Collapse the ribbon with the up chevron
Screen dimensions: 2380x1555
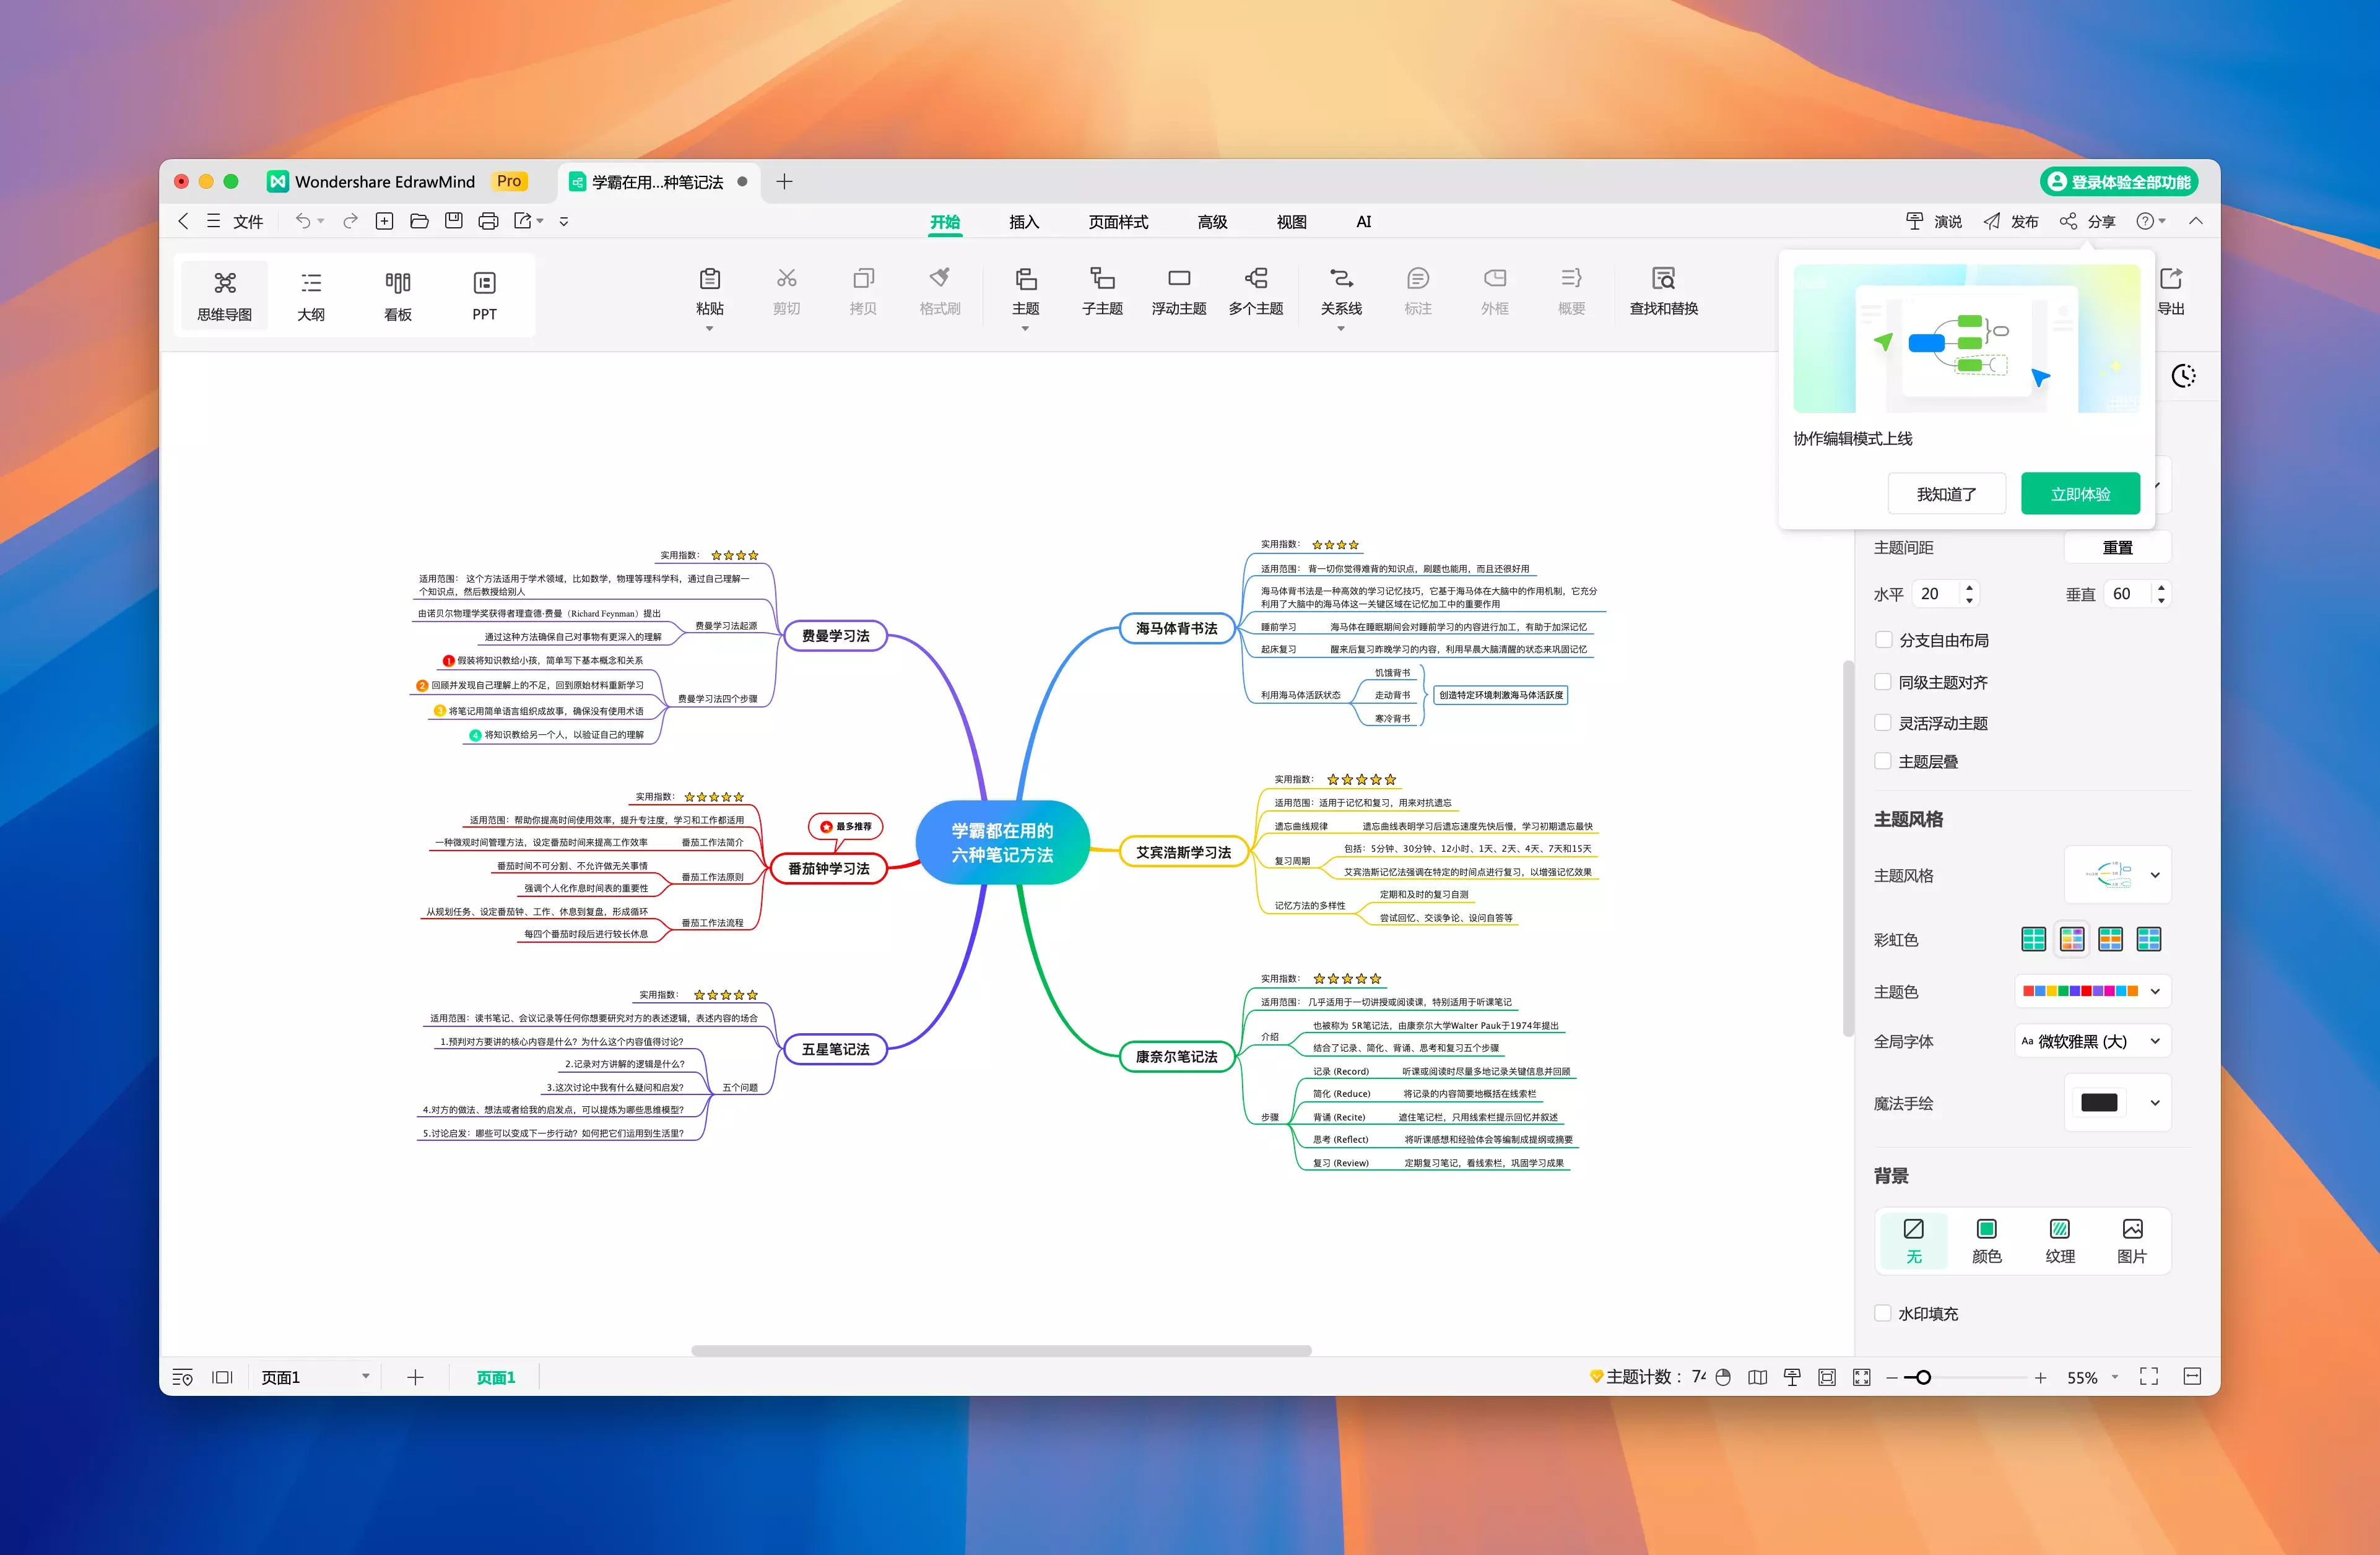[2196, 221]
